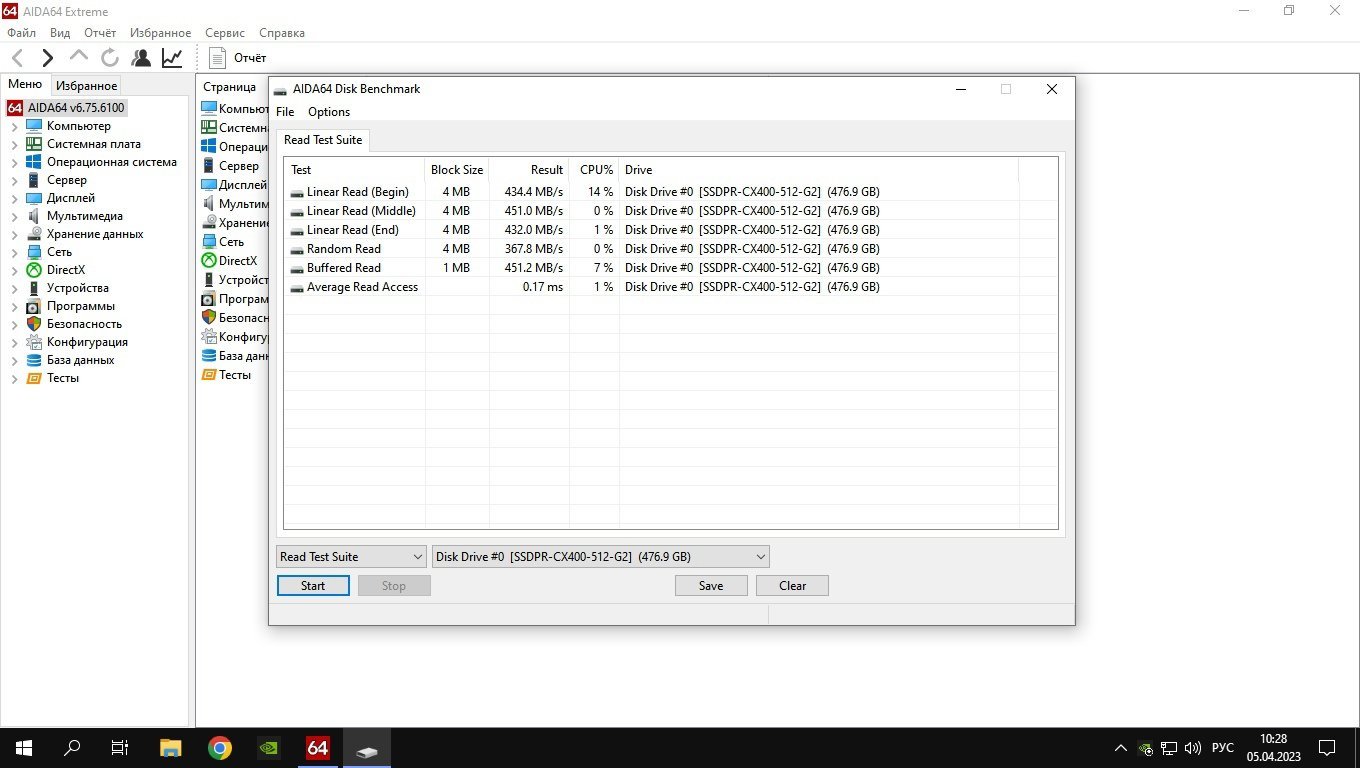The image size is (1360, 768).
Task: Open the Сервис menu
Action: pos(225,33)
